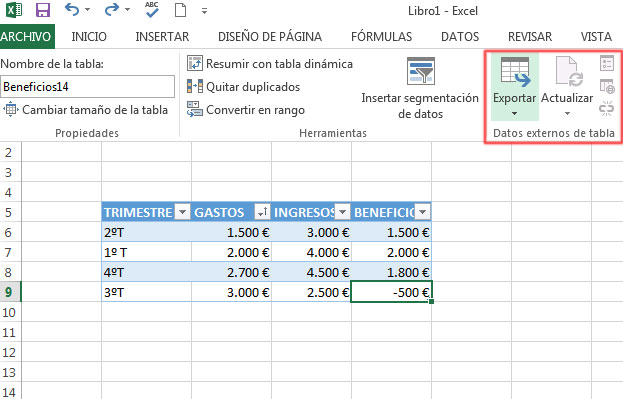This screenshot has width=623, height=399.
Task: Click the Excel application icon
Action: pos(14,10)
